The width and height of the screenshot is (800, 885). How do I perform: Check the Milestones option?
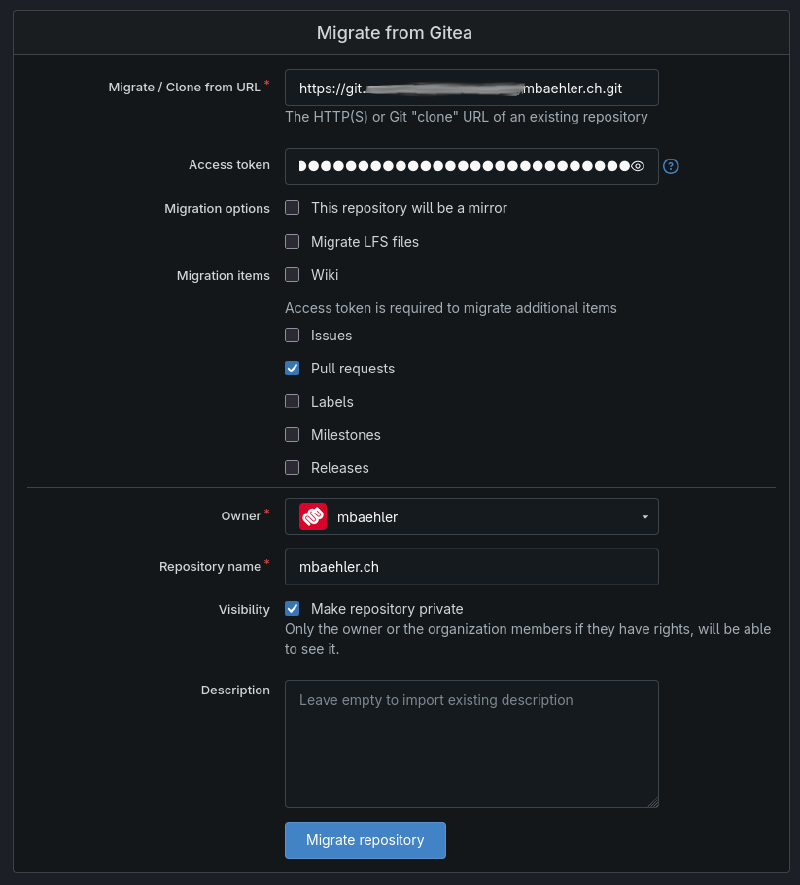coord(291,434)
